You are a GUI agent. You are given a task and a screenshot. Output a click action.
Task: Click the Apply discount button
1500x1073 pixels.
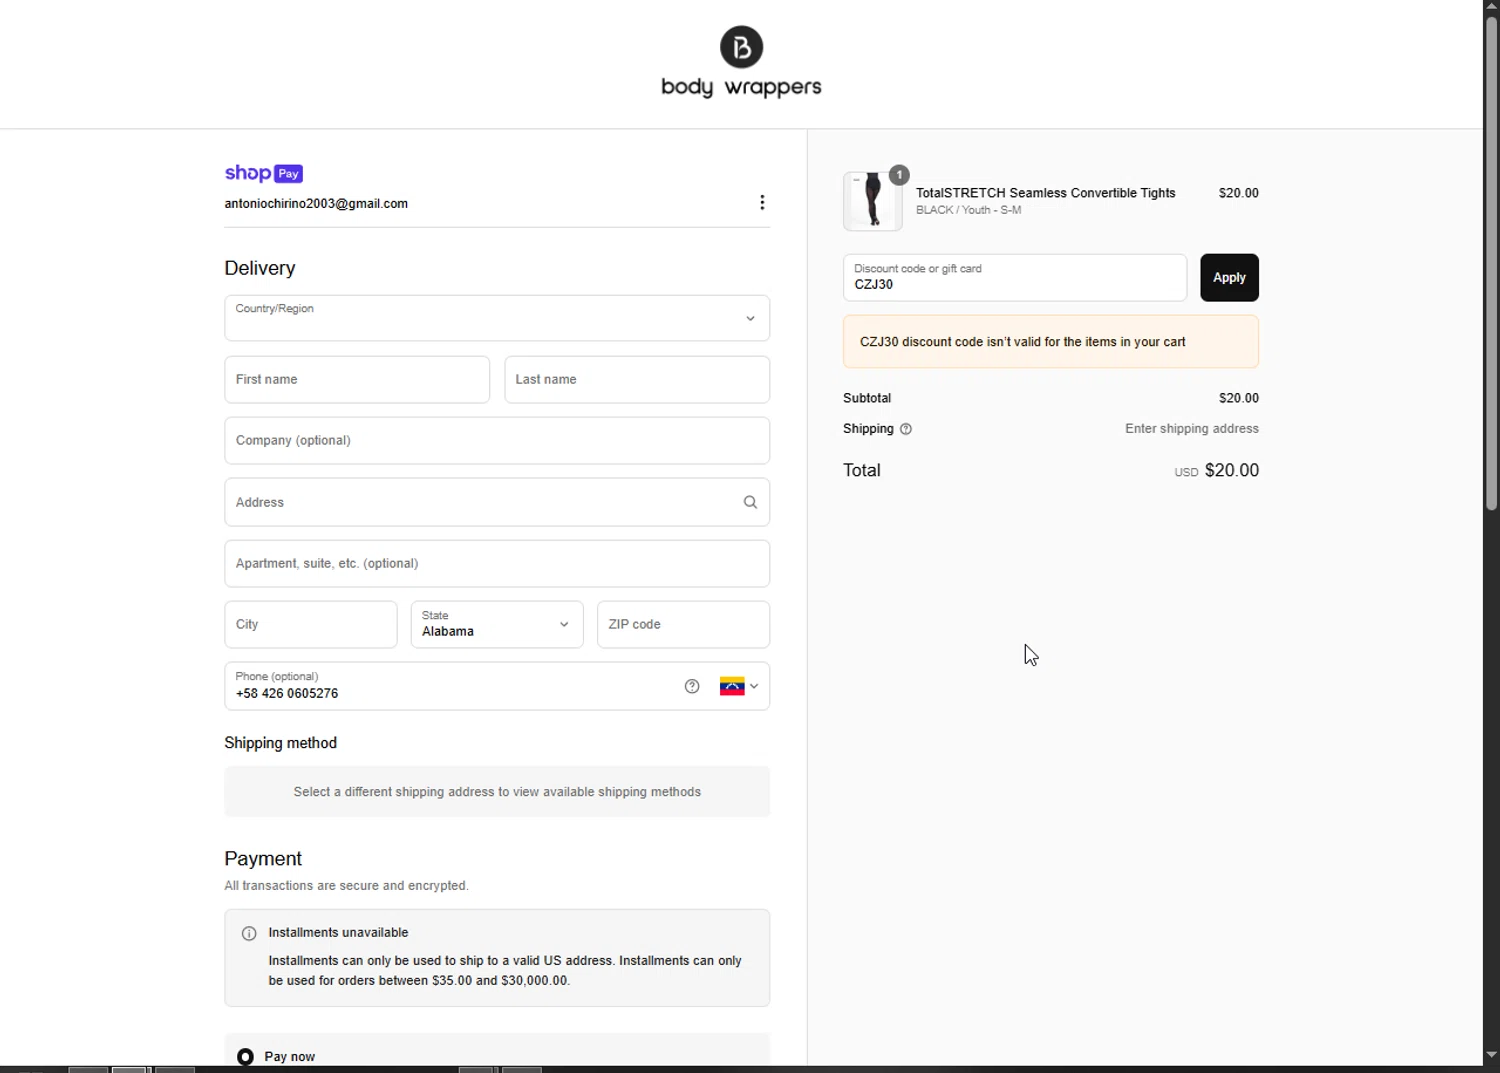1229,277
